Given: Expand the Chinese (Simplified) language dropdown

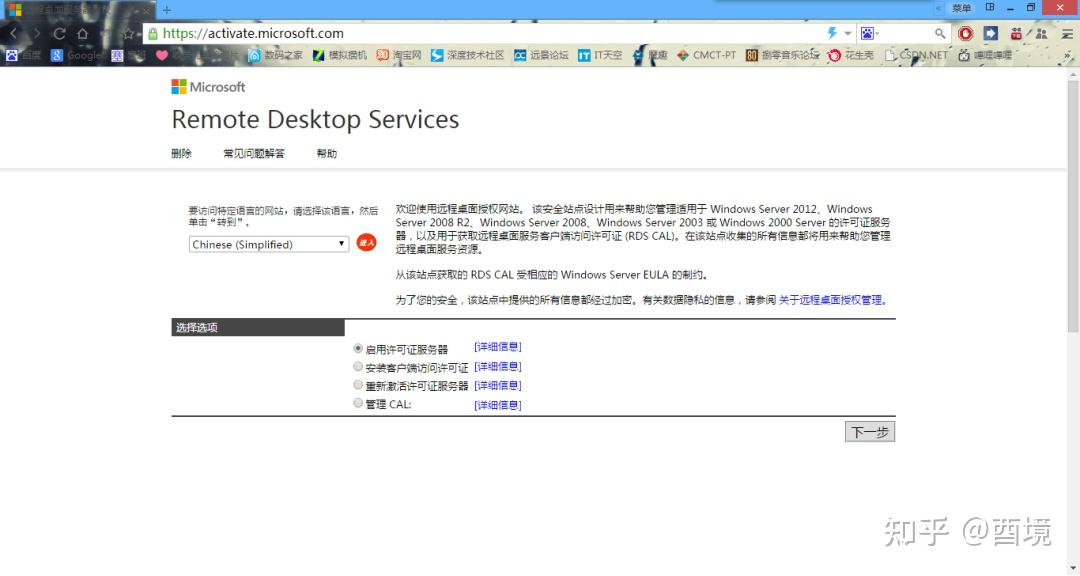Looking at the screenshot, I should click(x=269, y=245).
